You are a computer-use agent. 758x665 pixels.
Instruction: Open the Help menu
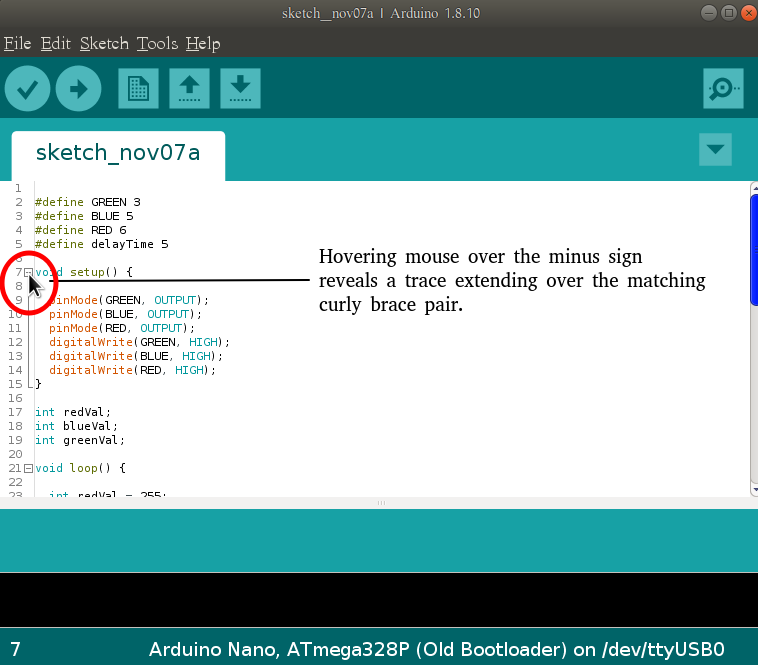(203, 44)
